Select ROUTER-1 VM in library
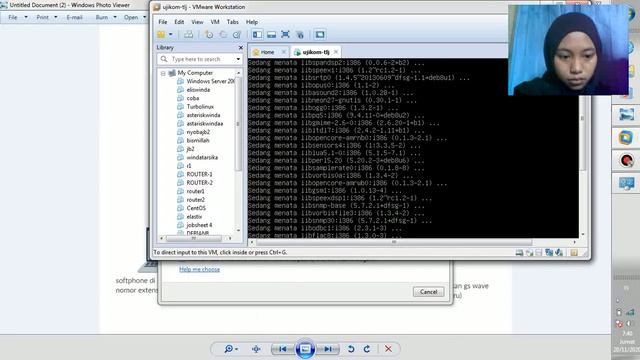Screen dimensions: 640x360 (x=199, y=174)
